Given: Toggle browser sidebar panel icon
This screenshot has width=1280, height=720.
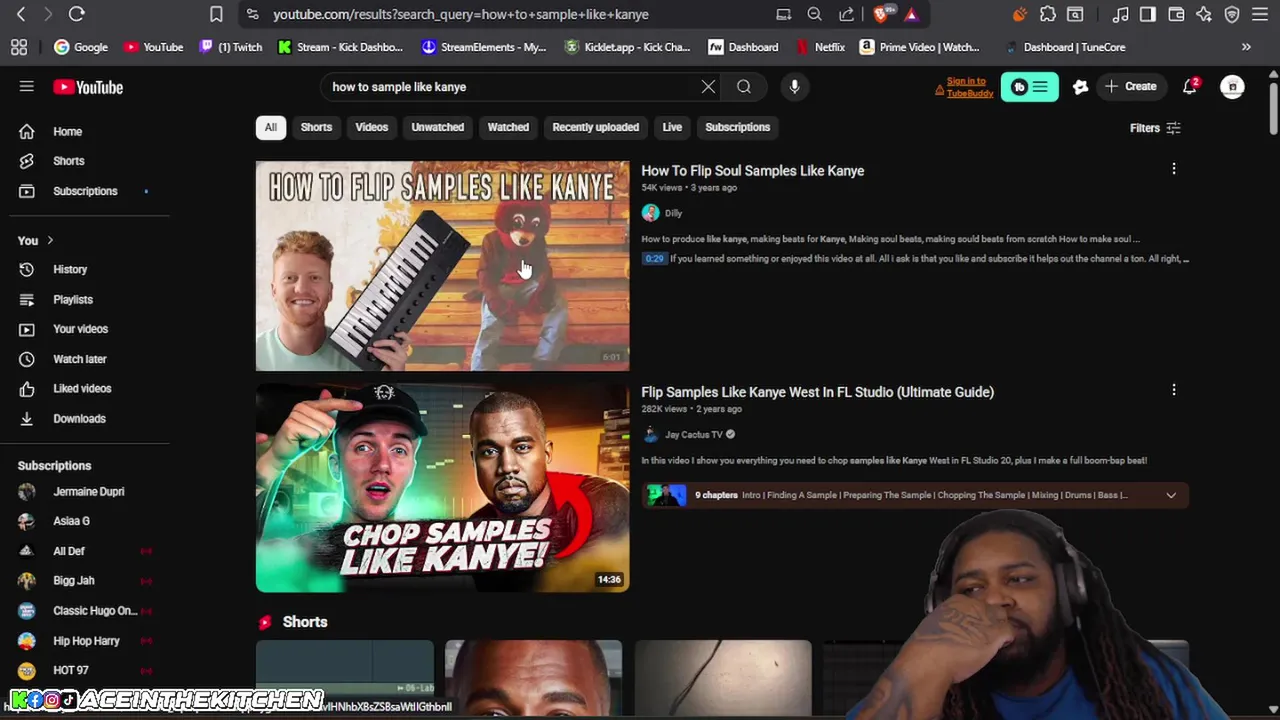Looking at the screenshot, I should 1148,14.
